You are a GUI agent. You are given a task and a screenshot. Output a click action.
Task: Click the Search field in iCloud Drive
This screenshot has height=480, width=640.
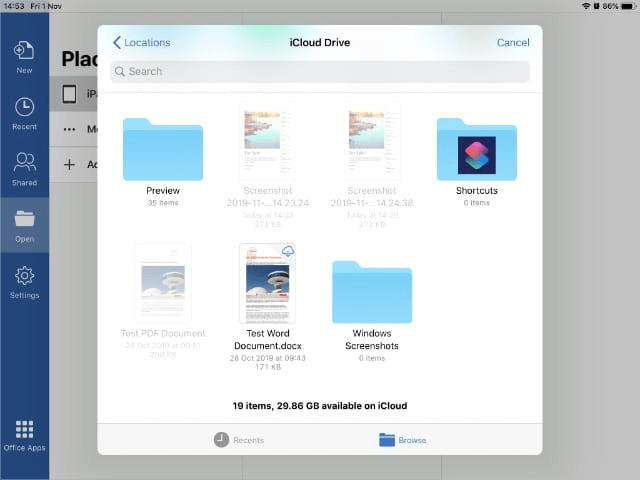point(320,71)
